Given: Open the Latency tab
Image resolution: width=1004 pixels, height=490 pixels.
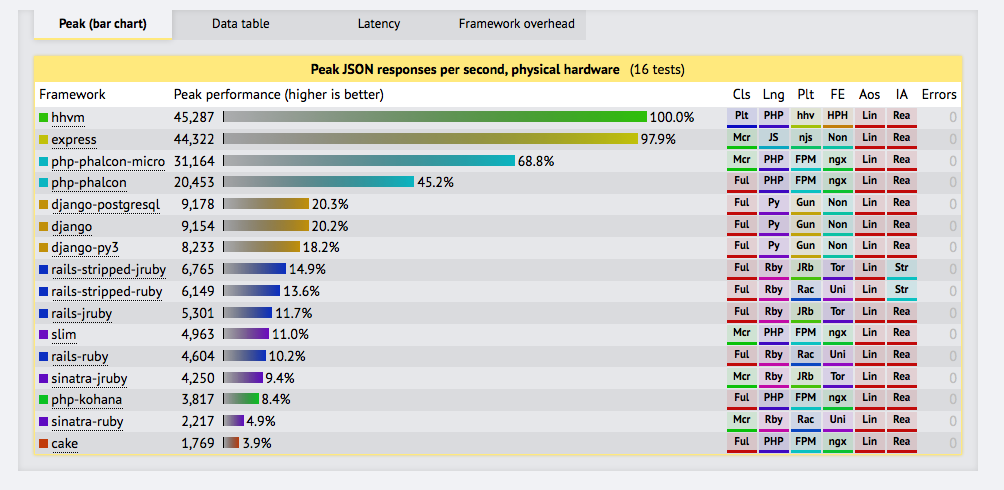Looking at the screenshot, I should 378,24.
